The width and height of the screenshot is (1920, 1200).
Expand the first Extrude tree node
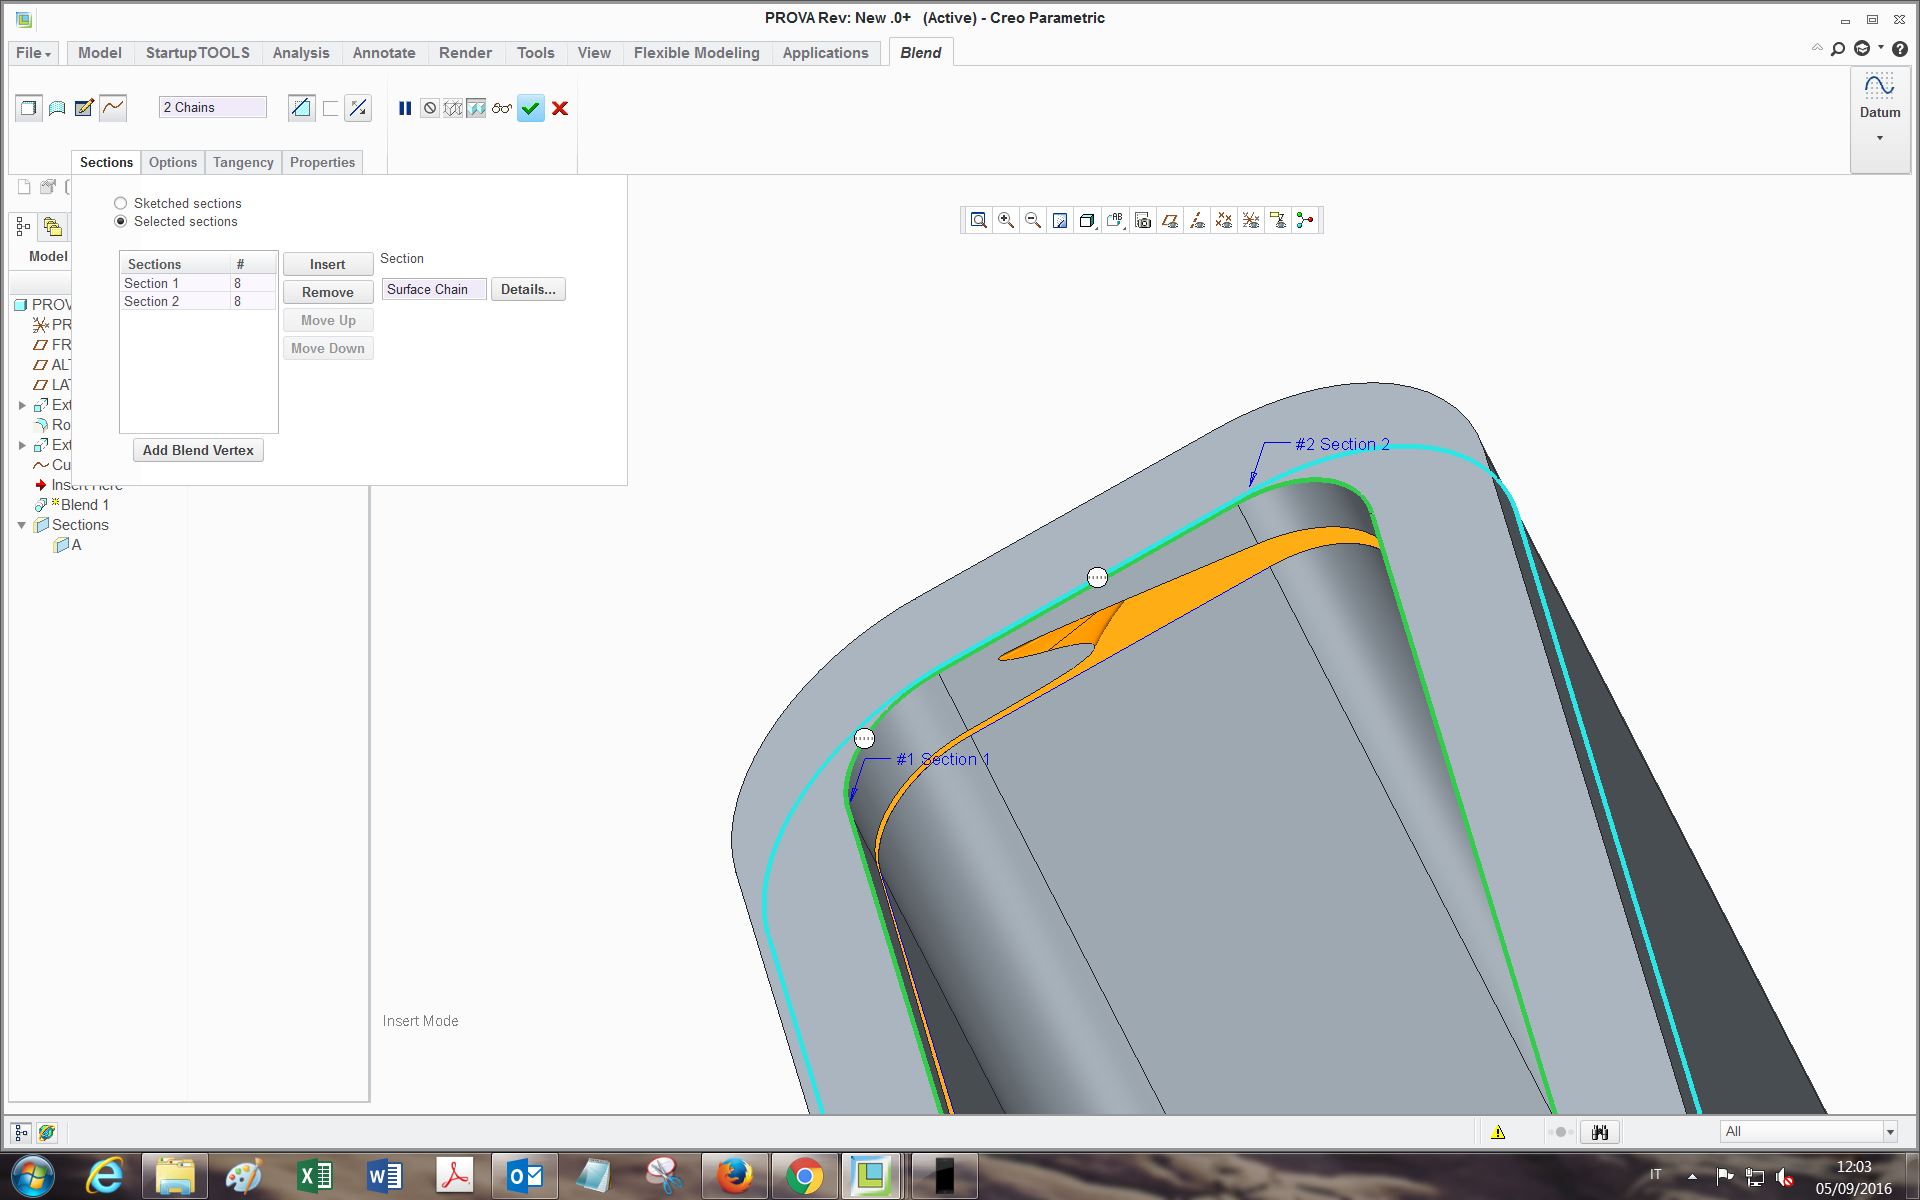tap(22, 405)
